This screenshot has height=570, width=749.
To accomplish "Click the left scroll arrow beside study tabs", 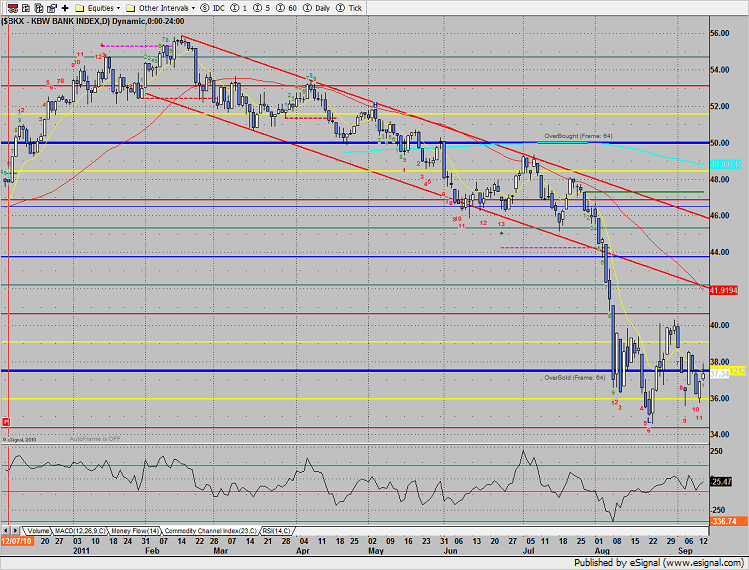I will click(x=6, y=531).
